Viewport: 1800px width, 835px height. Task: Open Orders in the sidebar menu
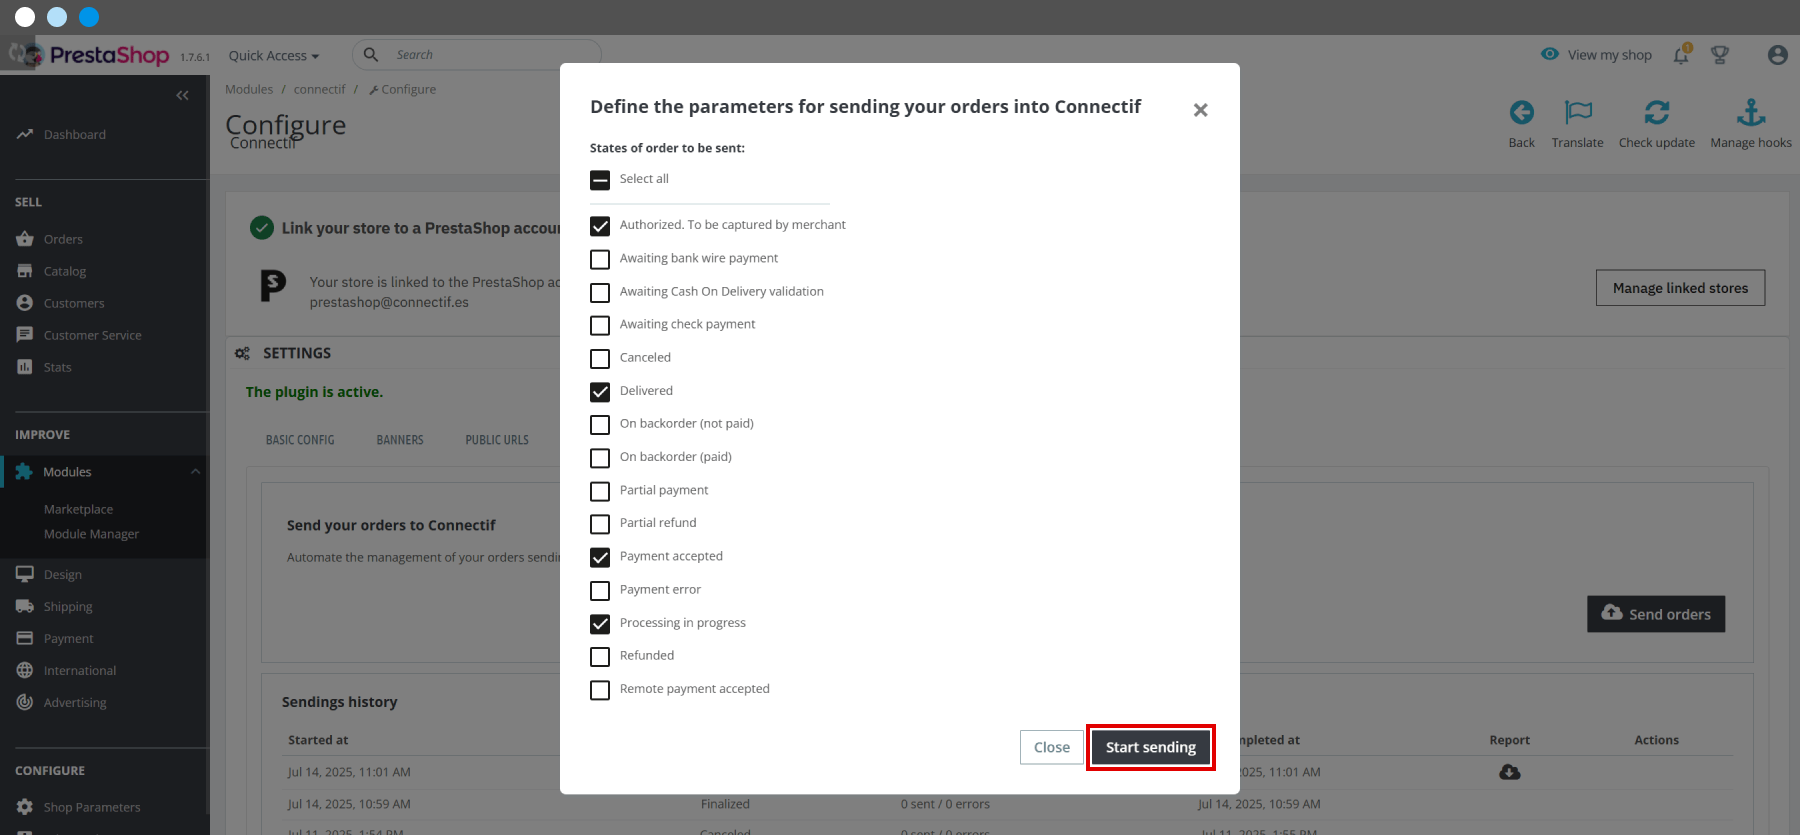click(63, 239)
